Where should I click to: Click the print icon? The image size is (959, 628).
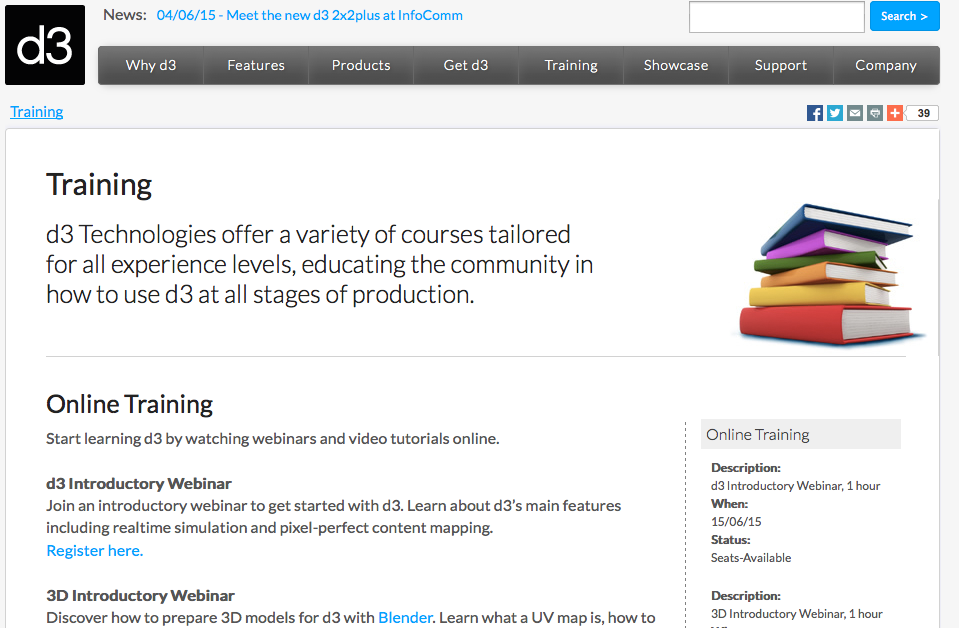tap(875, 113)
